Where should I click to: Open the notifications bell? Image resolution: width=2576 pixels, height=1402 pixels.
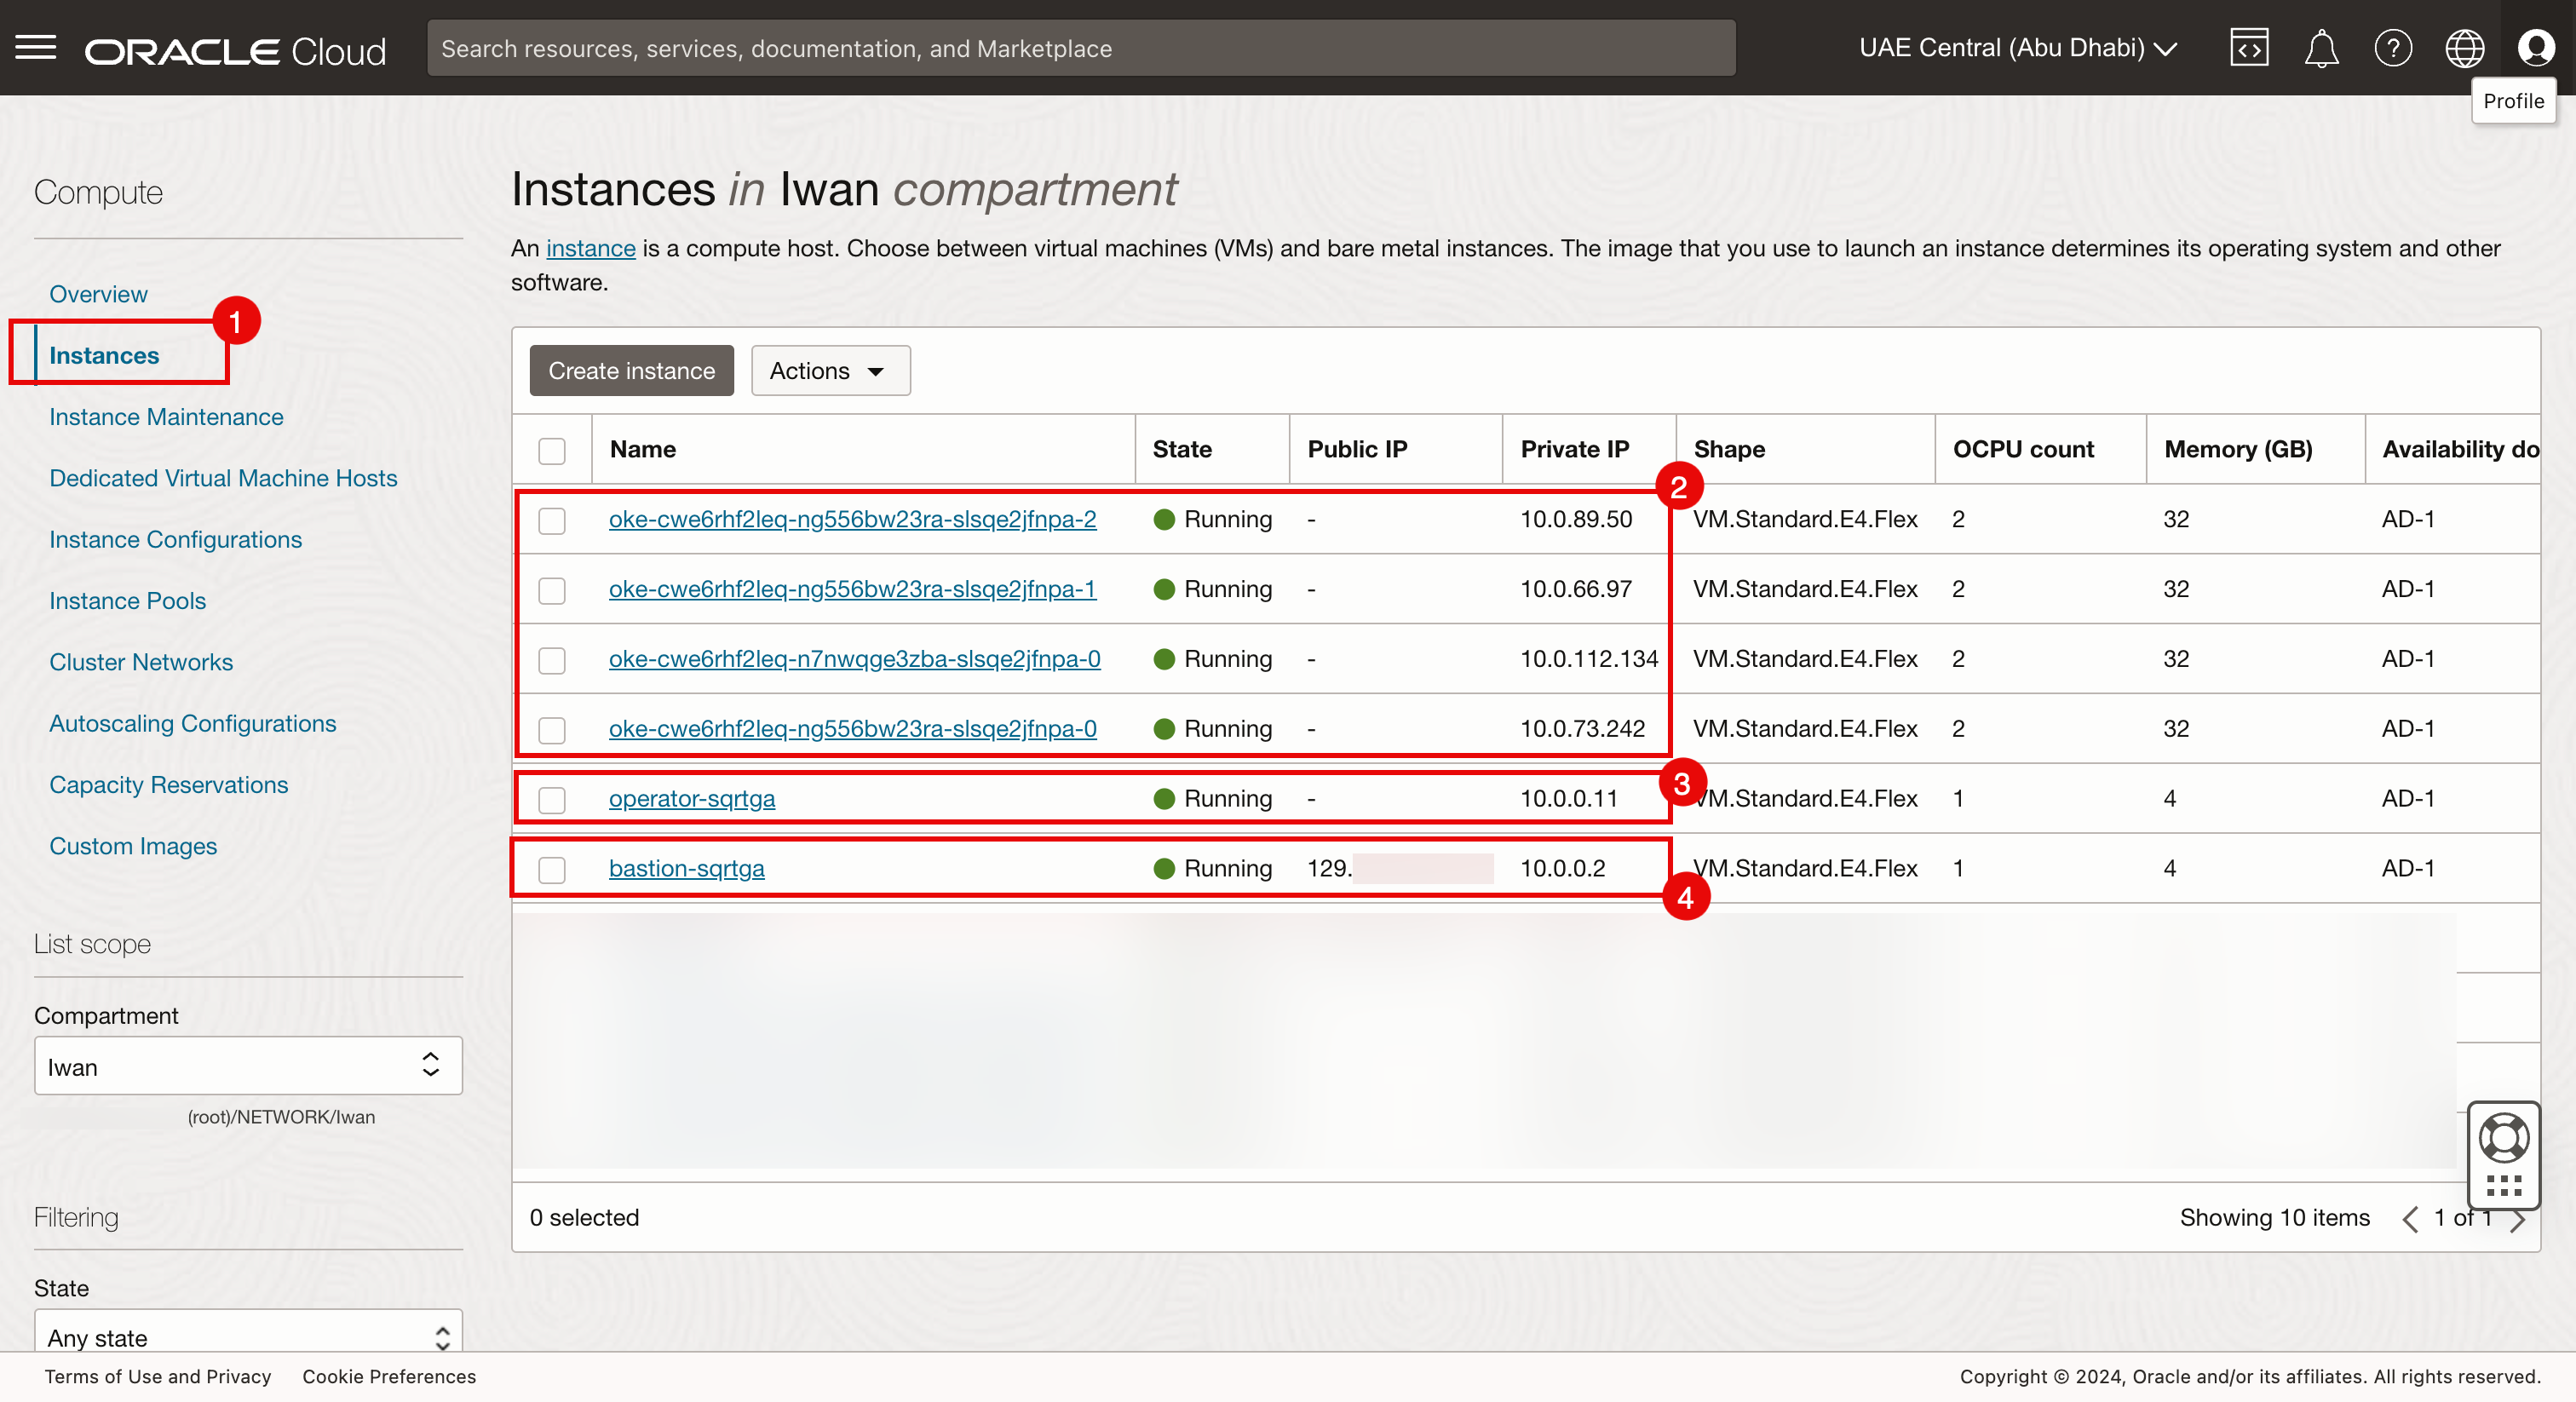(x=2321, y=47)
